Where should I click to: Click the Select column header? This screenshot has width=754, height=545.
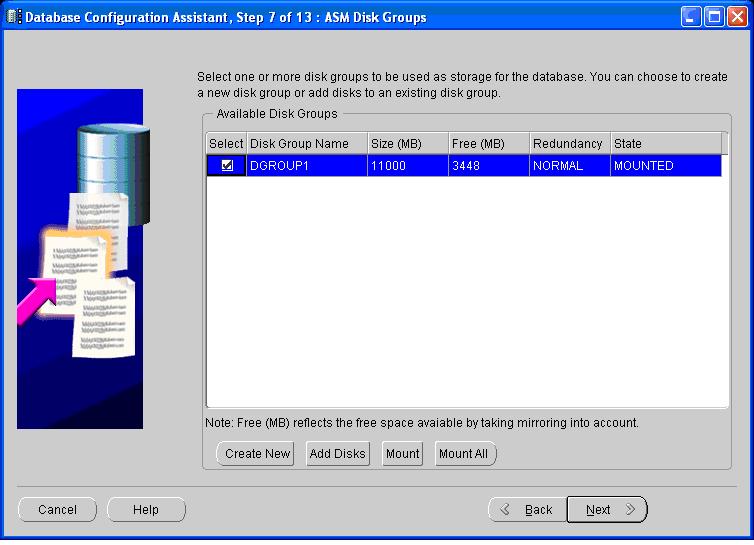[x=226, y=144]
